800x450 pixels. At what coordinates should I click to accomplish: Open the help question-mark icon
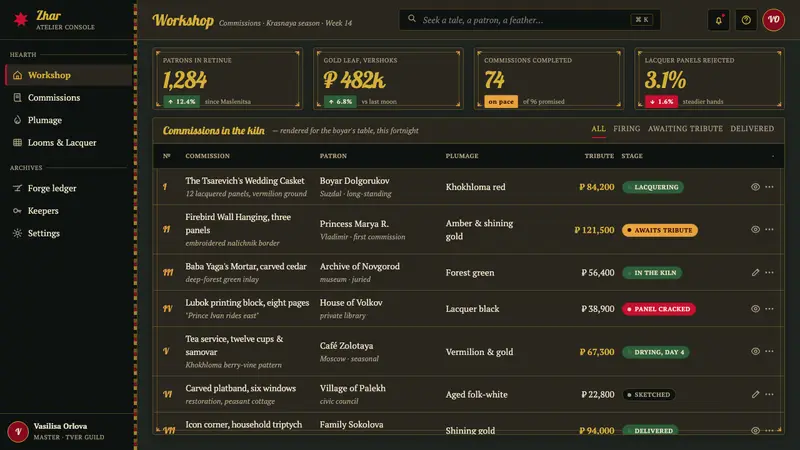746,20
